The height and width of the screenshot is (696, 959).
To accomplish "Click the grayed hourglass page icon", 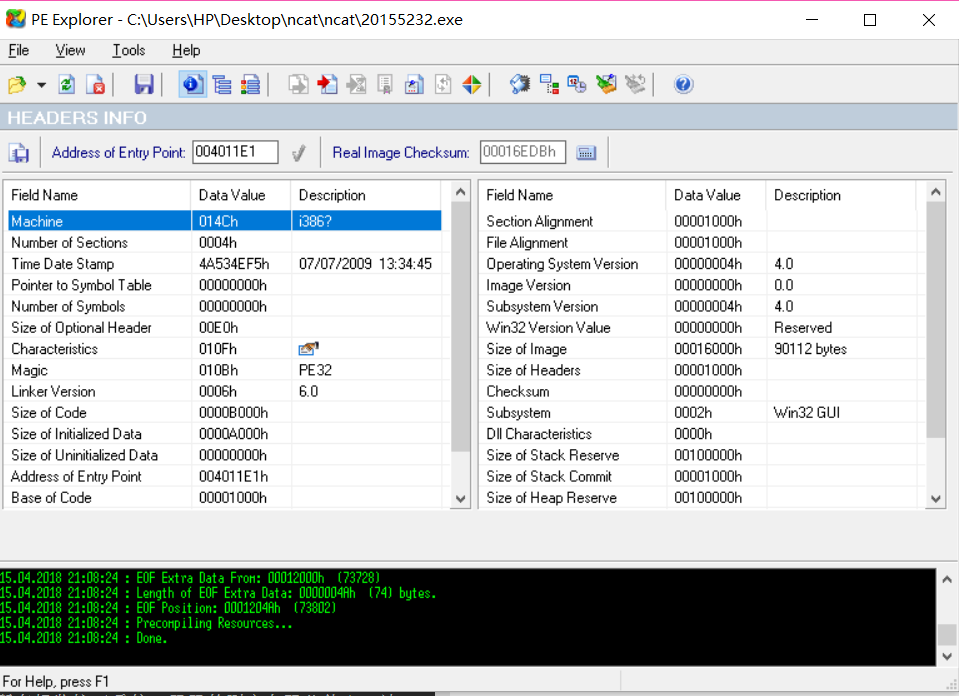I will point(357,84).
